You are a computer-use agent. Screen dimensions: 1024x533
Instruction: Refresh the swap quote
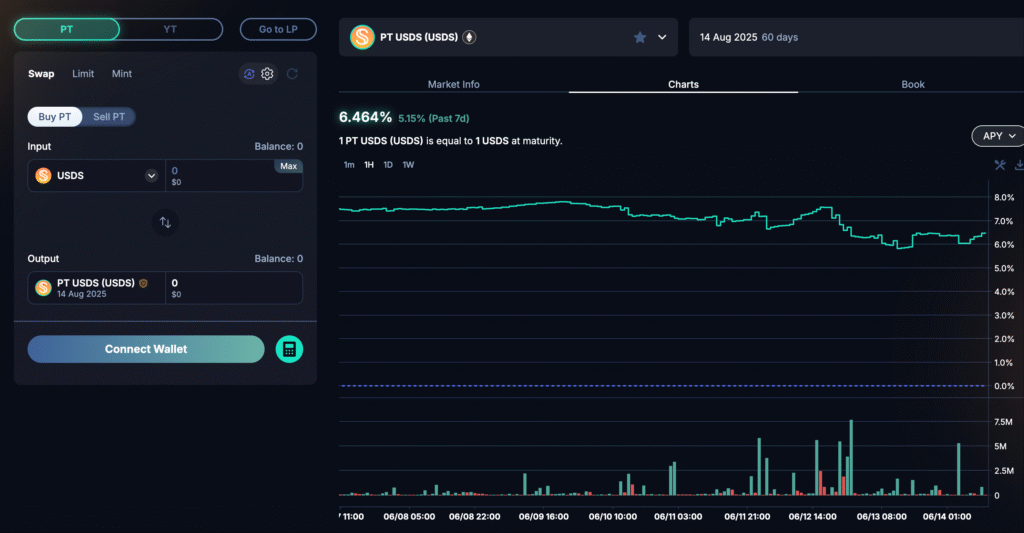point(292,74)
